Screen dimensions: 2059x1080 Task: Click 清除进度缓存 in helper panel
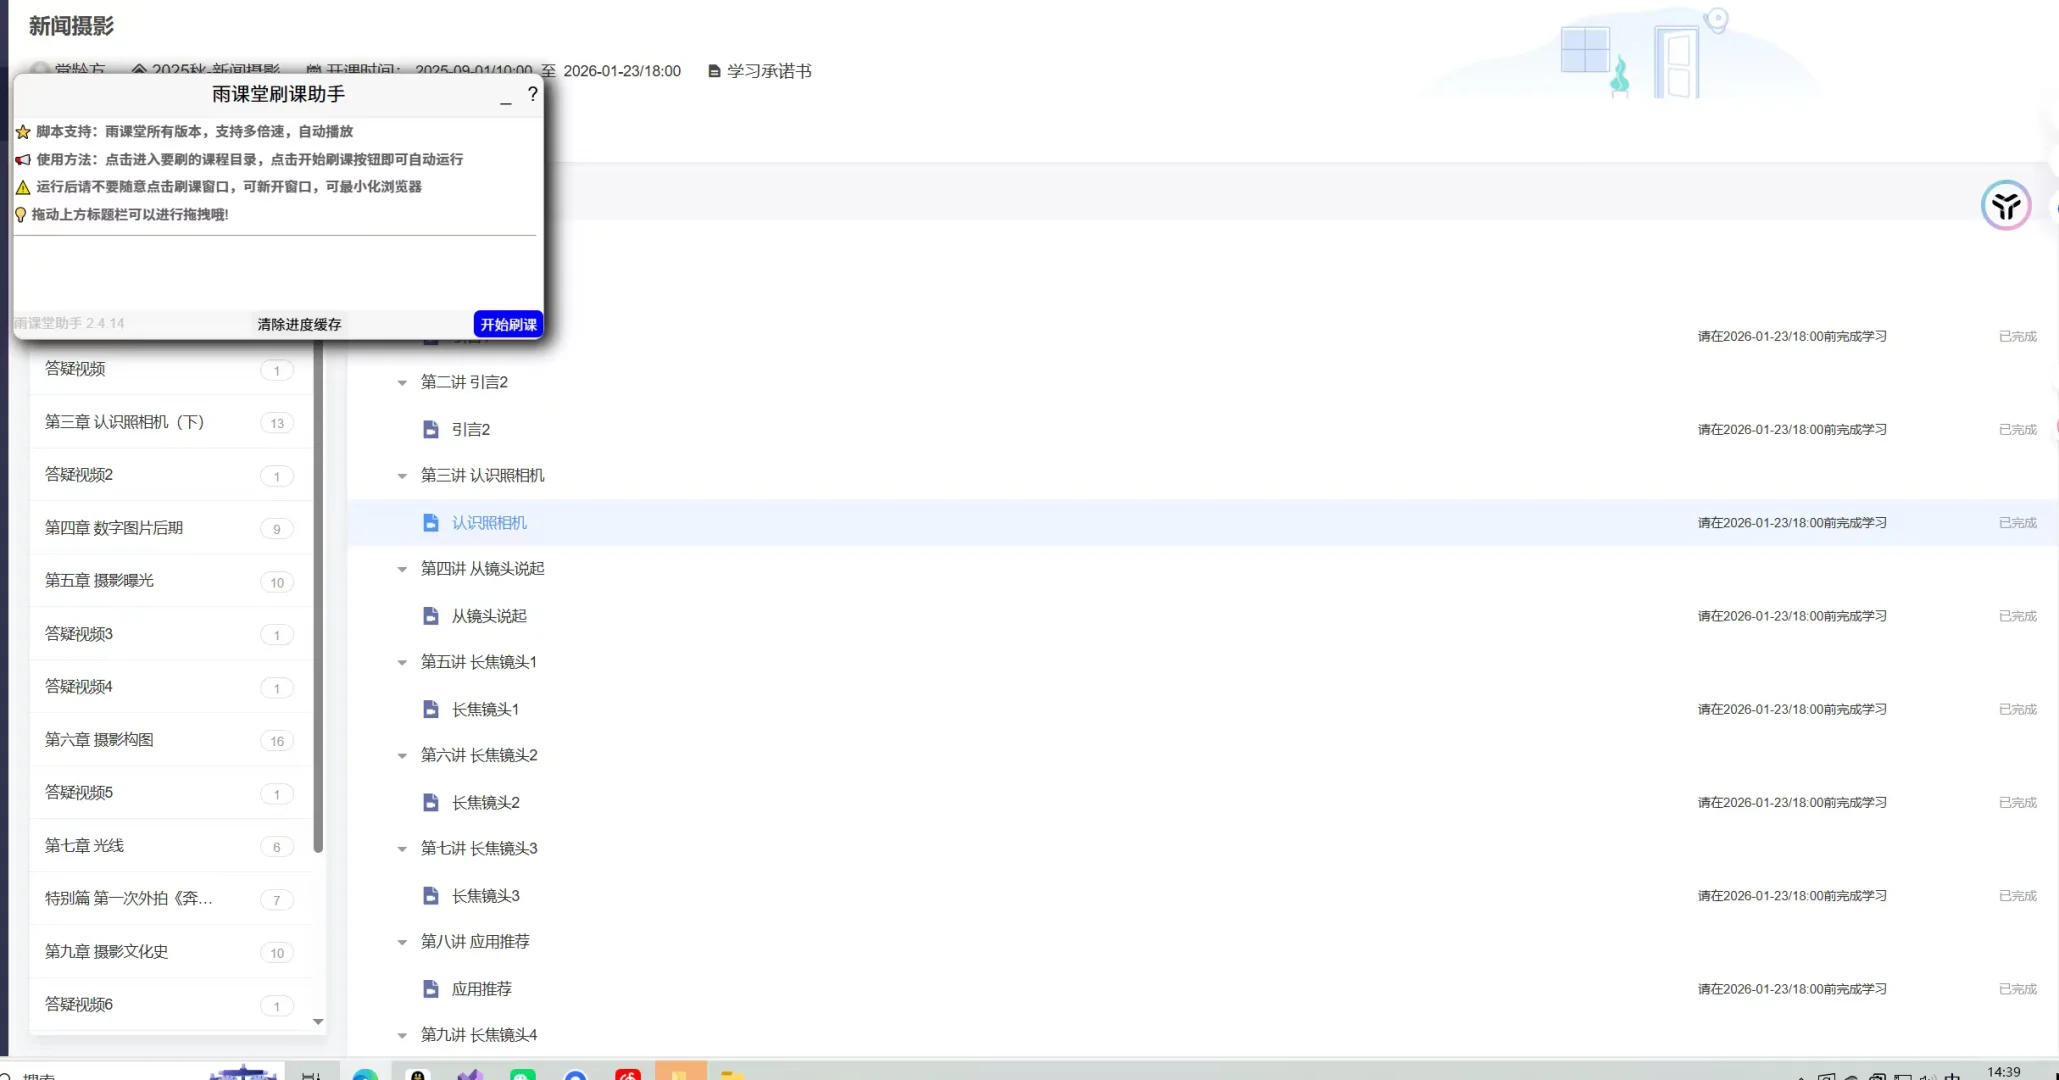pyautogui.click(x=299, y=324)
